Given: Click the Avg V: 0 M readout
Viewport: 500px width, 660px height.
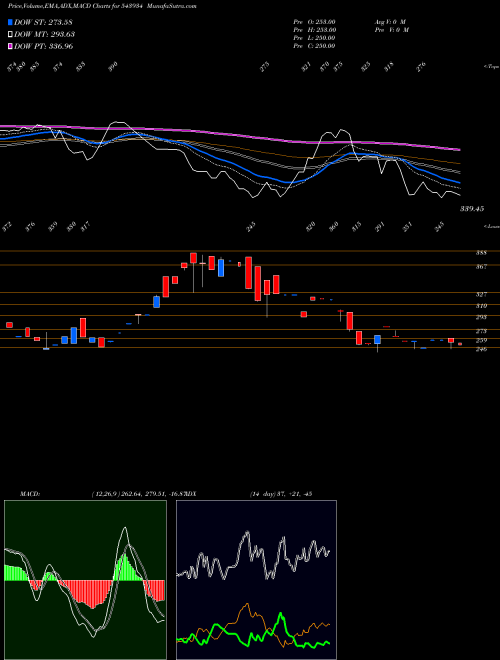Looking at the screenshot, I should click(390, 22).
